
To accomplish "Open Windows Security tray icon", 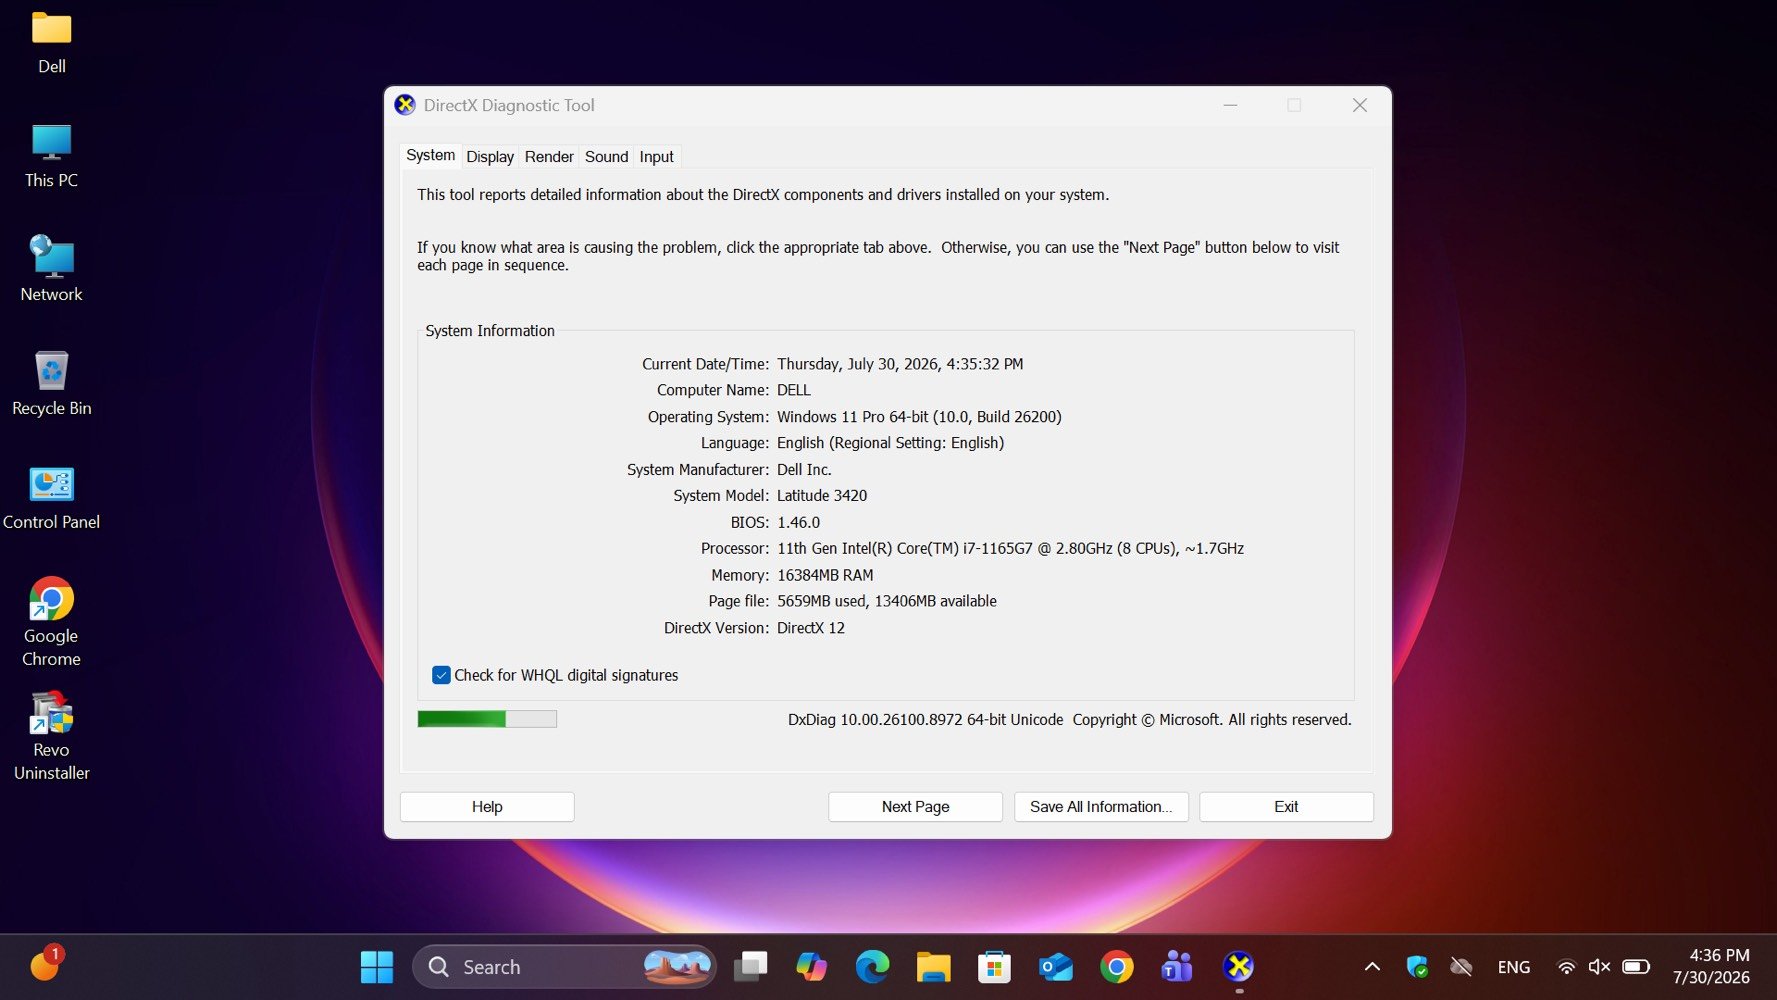I will (1417, 967).
